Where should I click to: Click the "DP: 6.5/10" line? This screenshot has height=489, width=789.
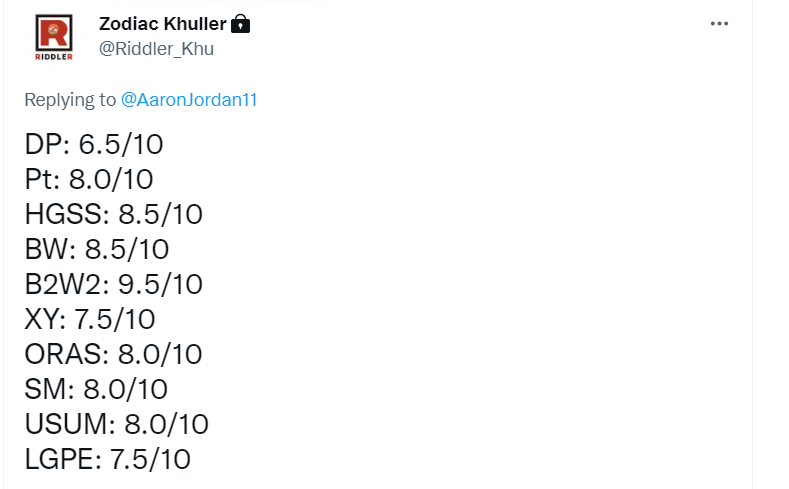[x=93, y=145]
